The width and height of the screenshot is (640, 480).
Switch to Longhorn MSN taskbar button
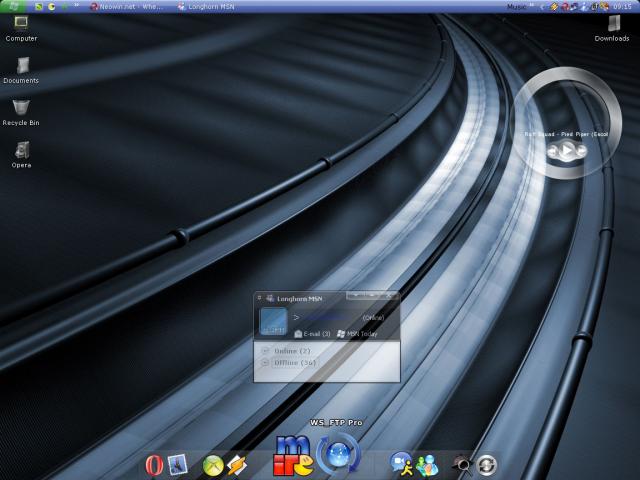206,6
